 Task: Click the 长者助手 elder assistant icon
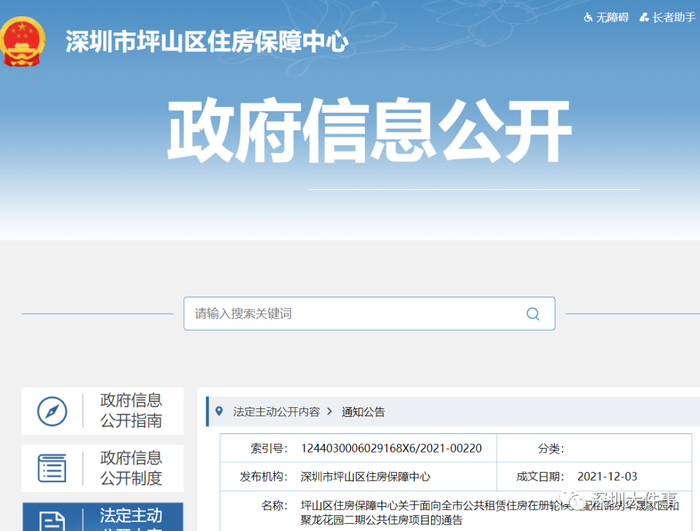click(644, 17)
